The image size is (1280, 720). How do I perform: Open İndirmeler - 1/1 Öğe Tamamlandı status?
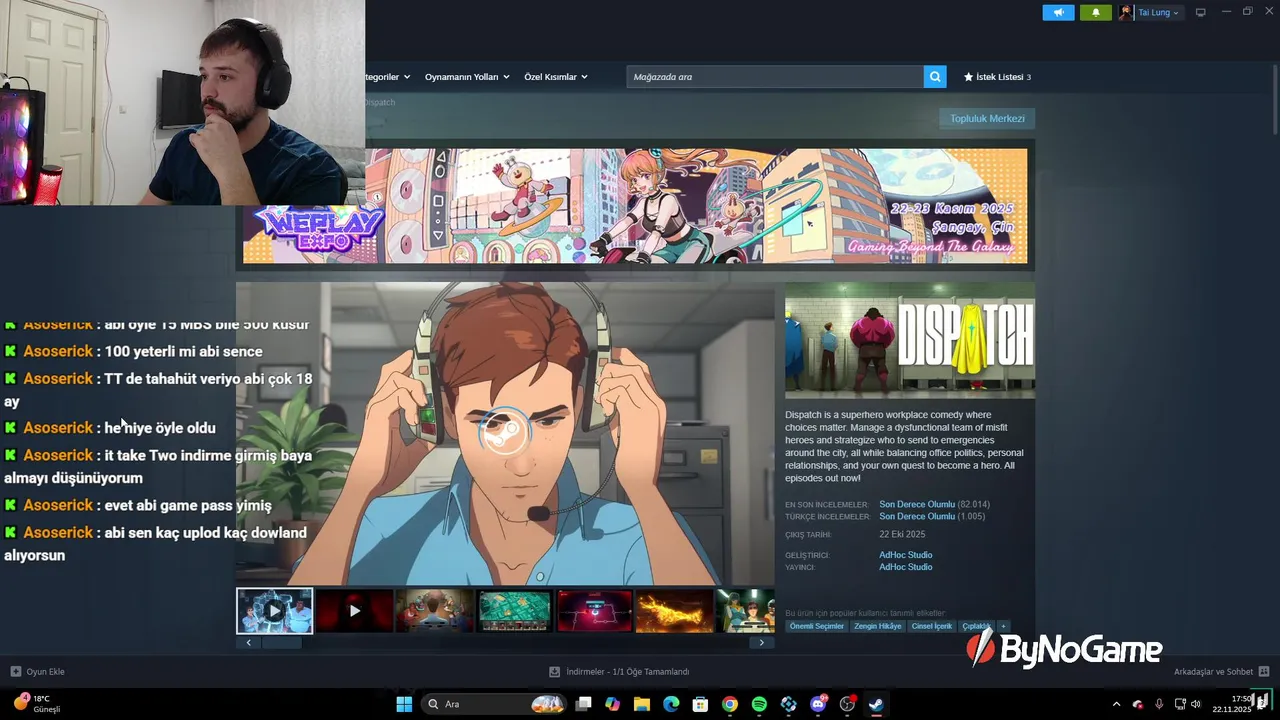[x=628, y=672]
